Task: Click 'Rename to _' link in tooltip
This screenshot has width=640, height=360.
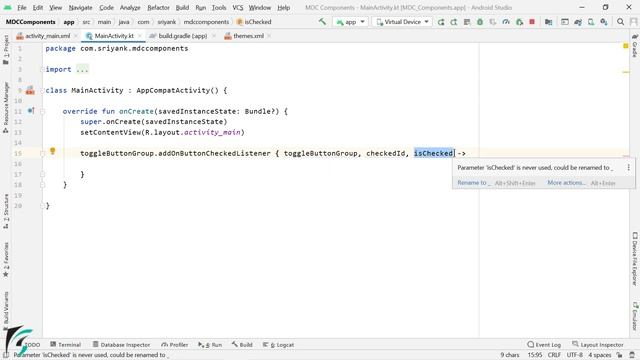Action: (x=473, y=183)
